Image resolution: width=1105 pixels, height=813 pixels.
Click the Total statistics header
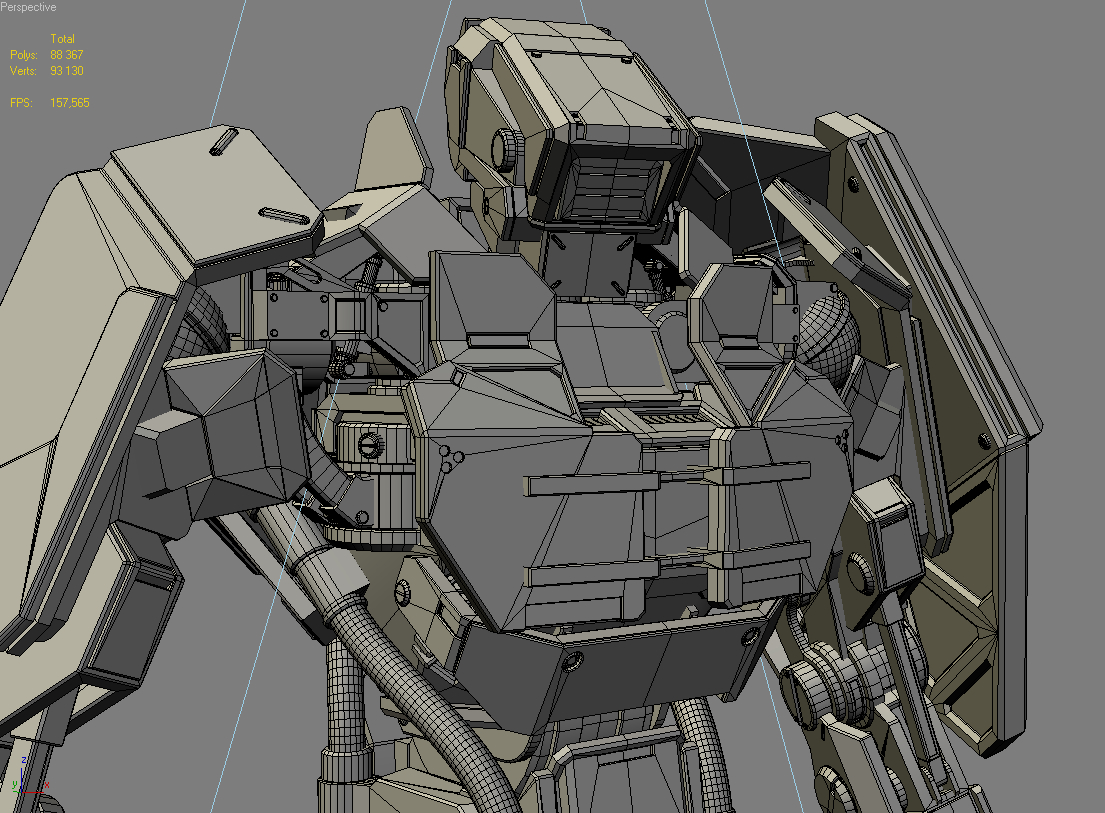65,38
